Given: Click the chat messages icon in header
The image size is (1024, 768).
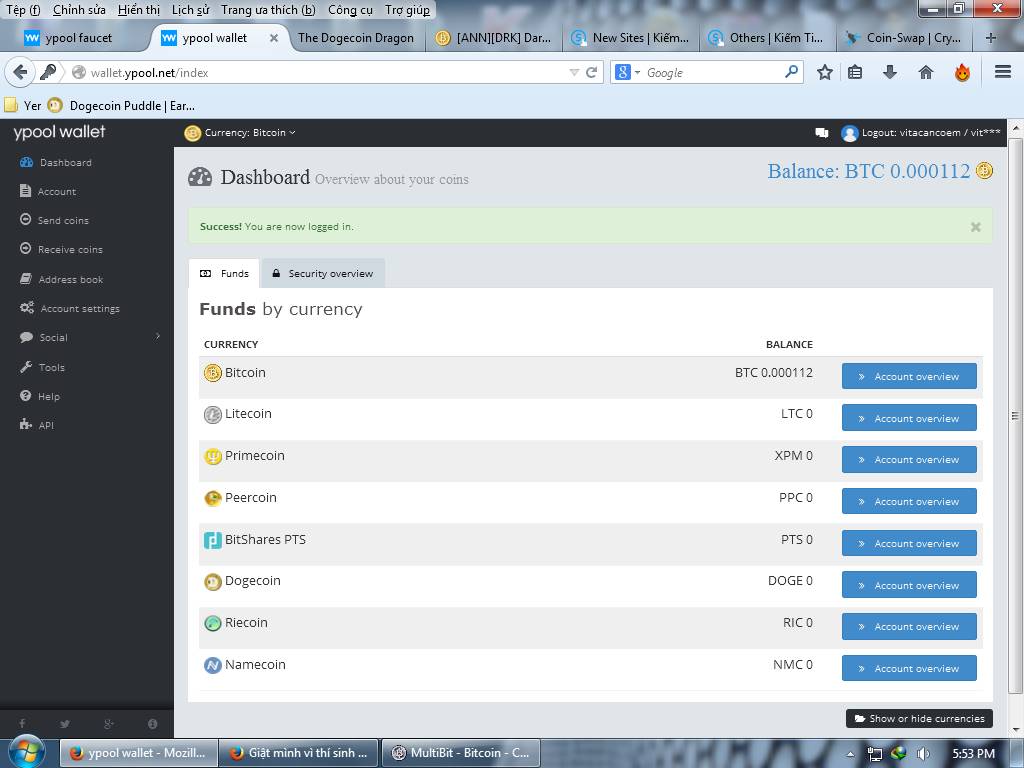Looking at the screenshot, I should click(822, 133).
